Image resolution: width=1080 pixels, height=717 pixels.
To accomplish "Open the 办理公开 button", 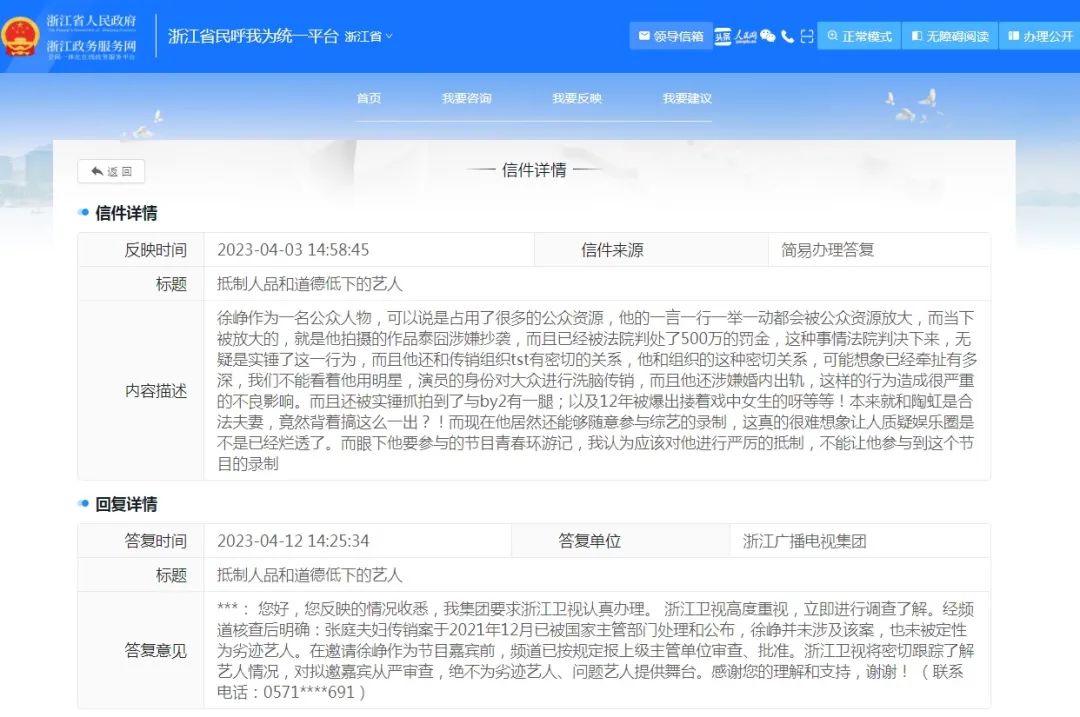I will pyautogui.click(x=1040, y=37).
